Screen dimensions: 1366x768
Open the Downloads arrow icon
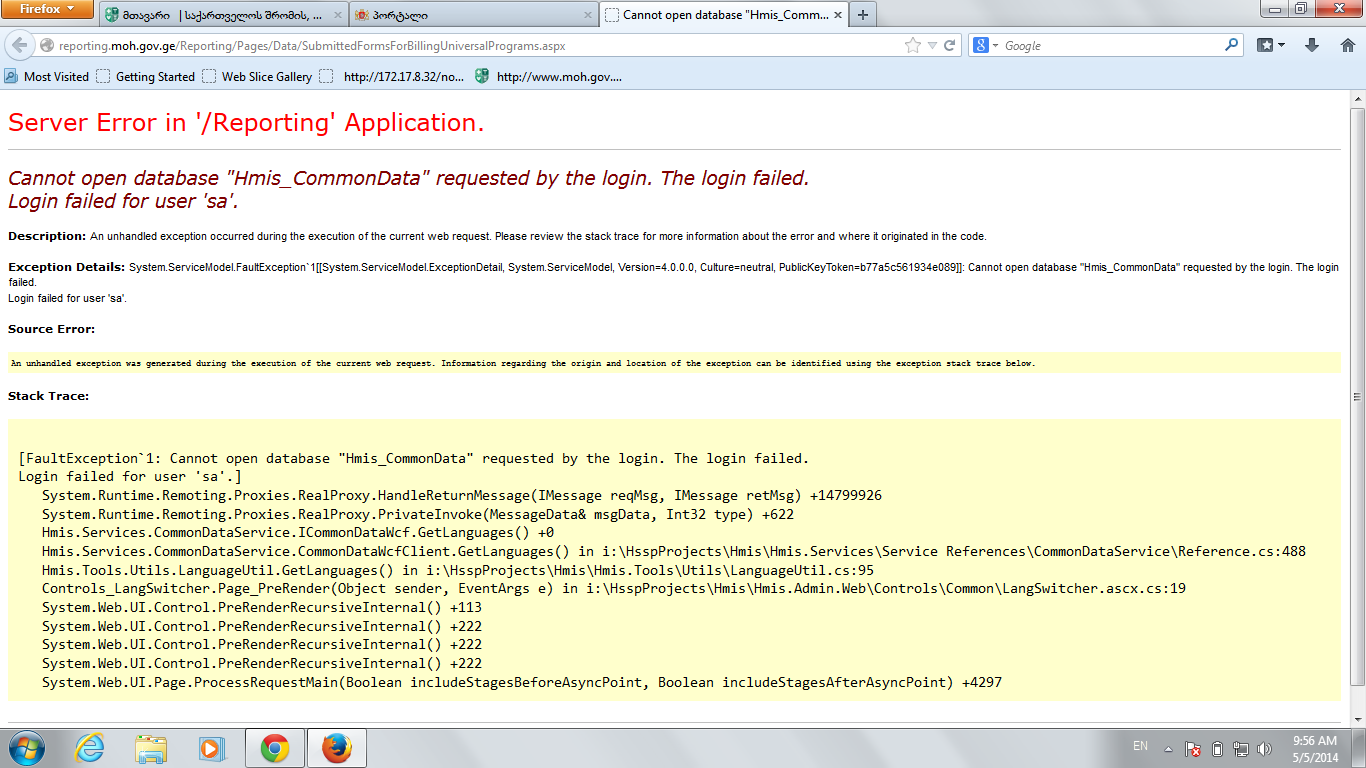tap(1312, 46)
